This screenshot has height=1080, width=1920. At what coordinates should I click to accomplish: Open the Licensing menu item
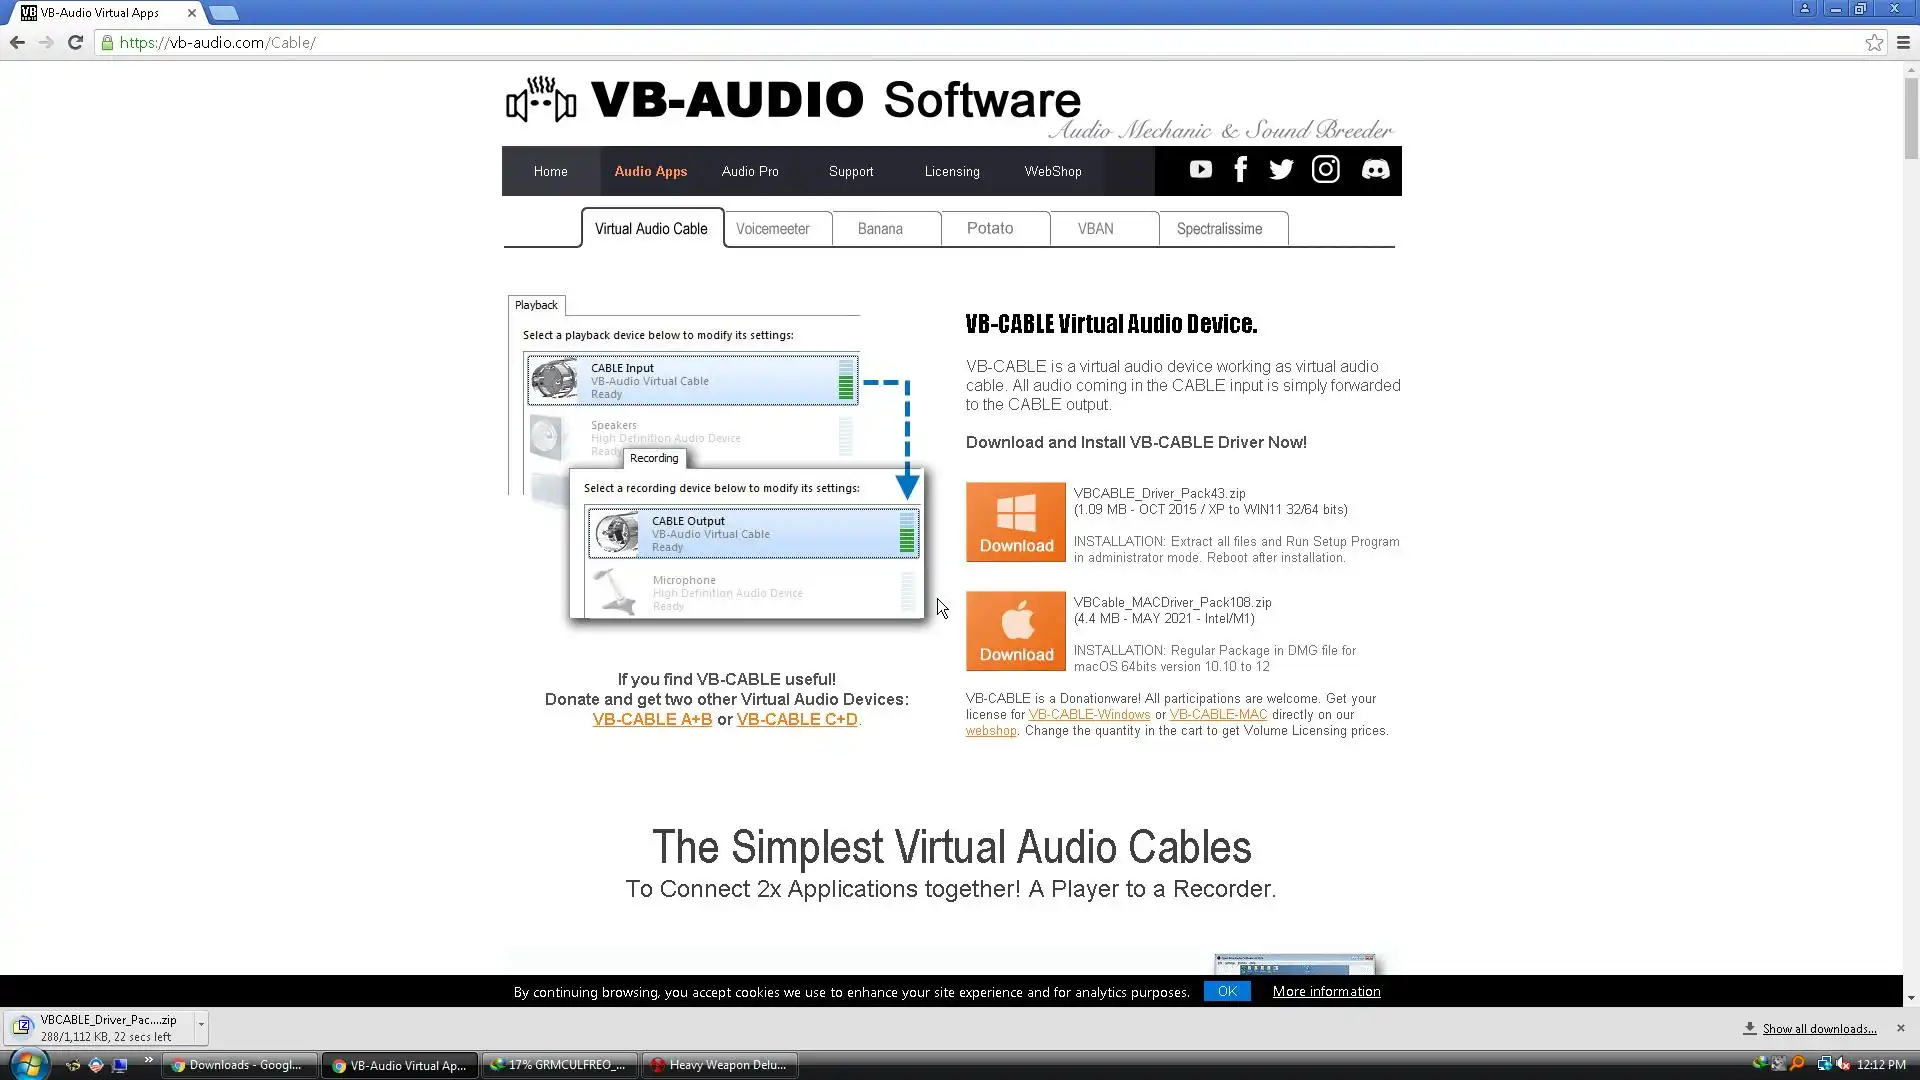pyautogui.click(x=951, y=172)
